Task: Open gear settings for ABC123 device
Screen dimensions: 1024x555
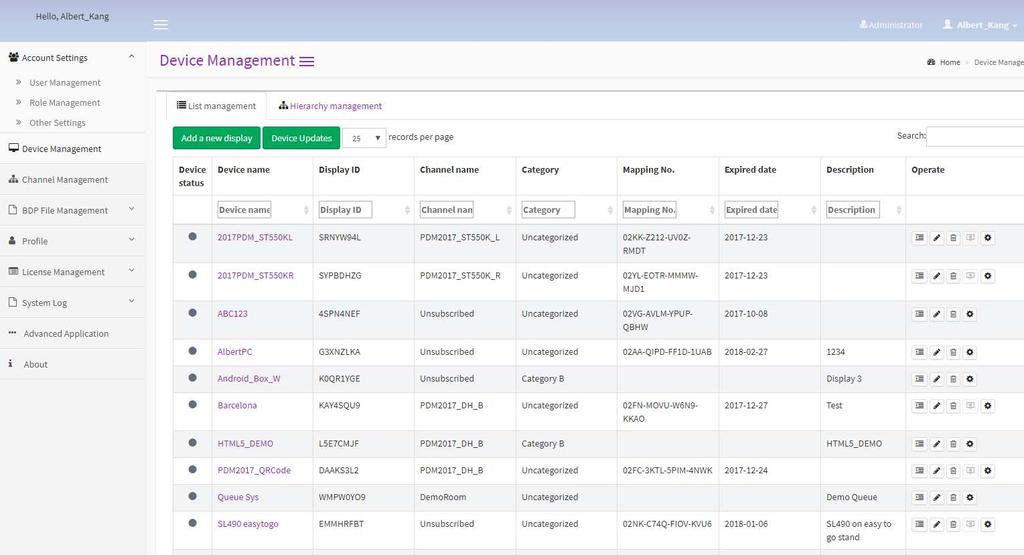Action: click(970, 314)
